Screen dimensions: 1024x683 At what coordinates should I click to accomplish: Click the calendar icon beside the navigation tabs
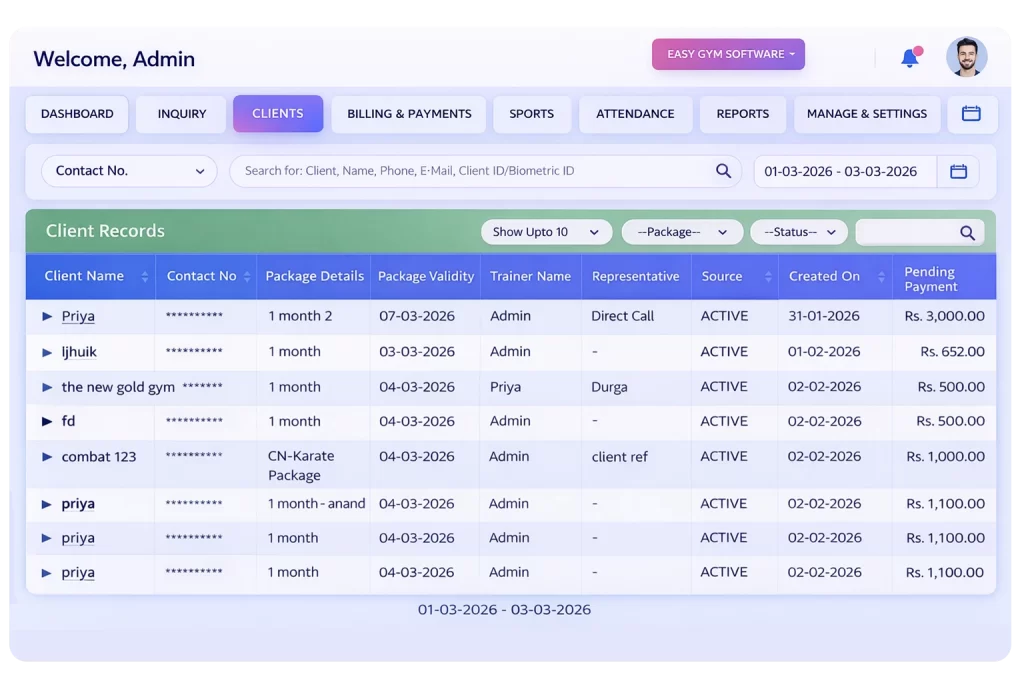pos(971,114)
